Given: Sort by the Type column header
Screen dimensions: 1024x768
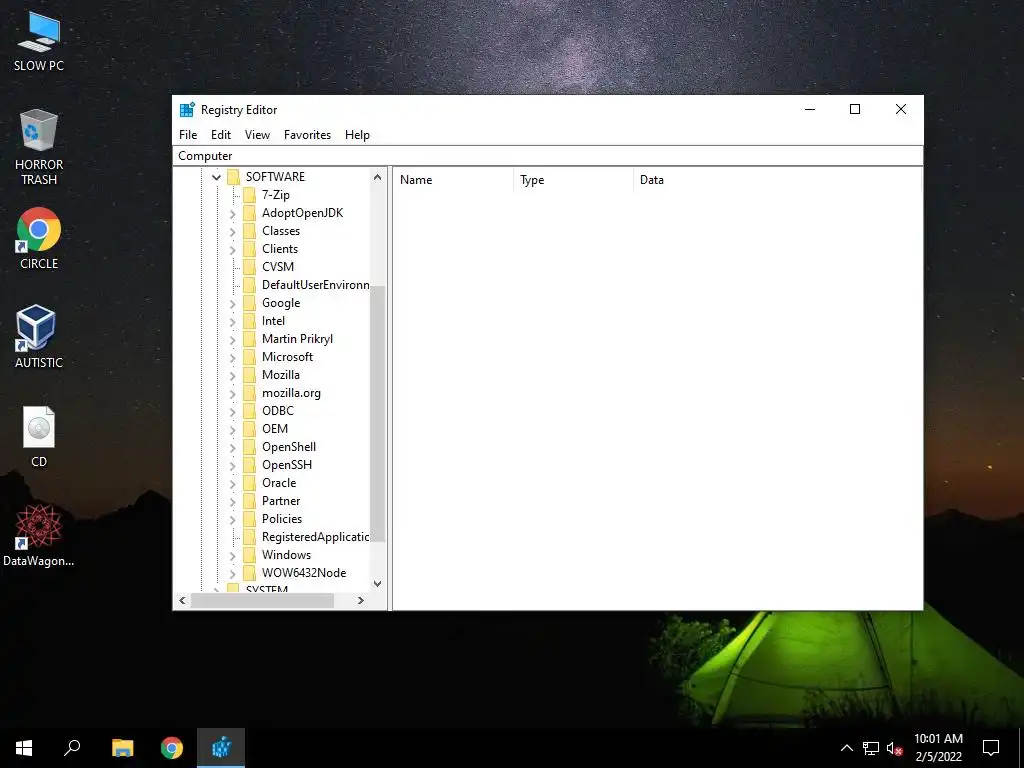Looking at the screenshot, I should point(573,180).
